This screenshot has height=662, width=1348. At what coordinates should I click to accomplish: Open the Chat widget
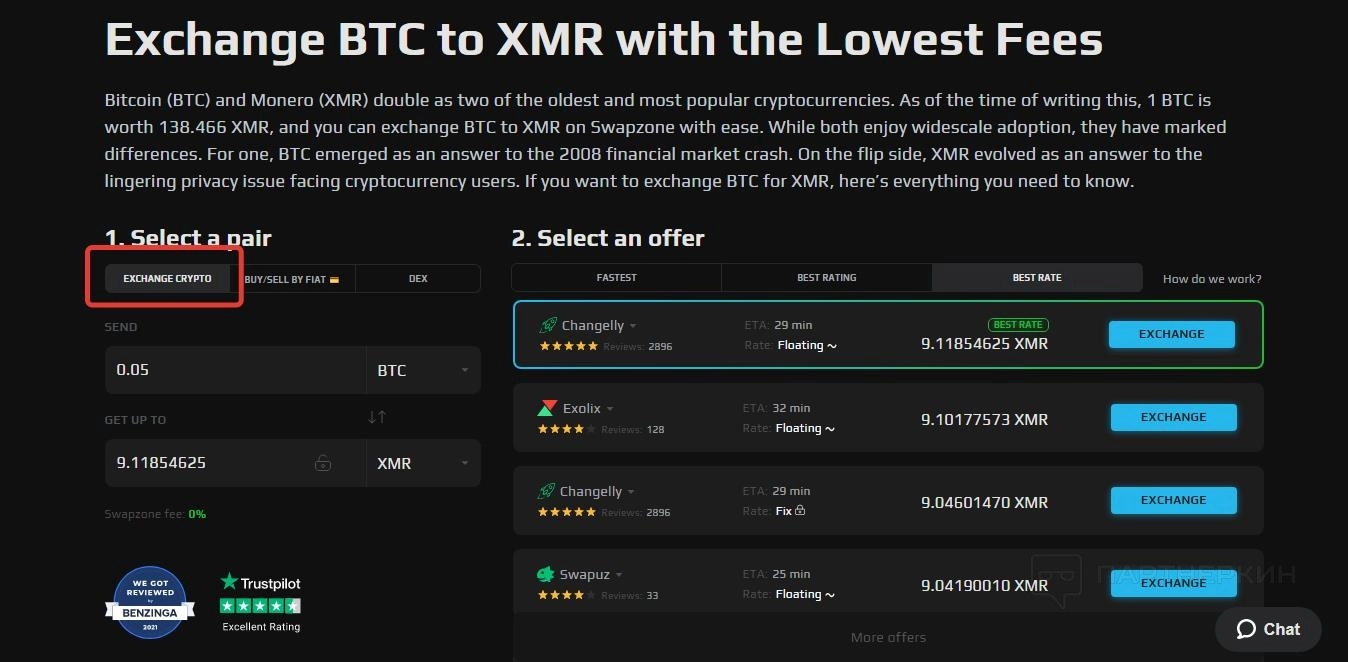[x=1268, y=629]
